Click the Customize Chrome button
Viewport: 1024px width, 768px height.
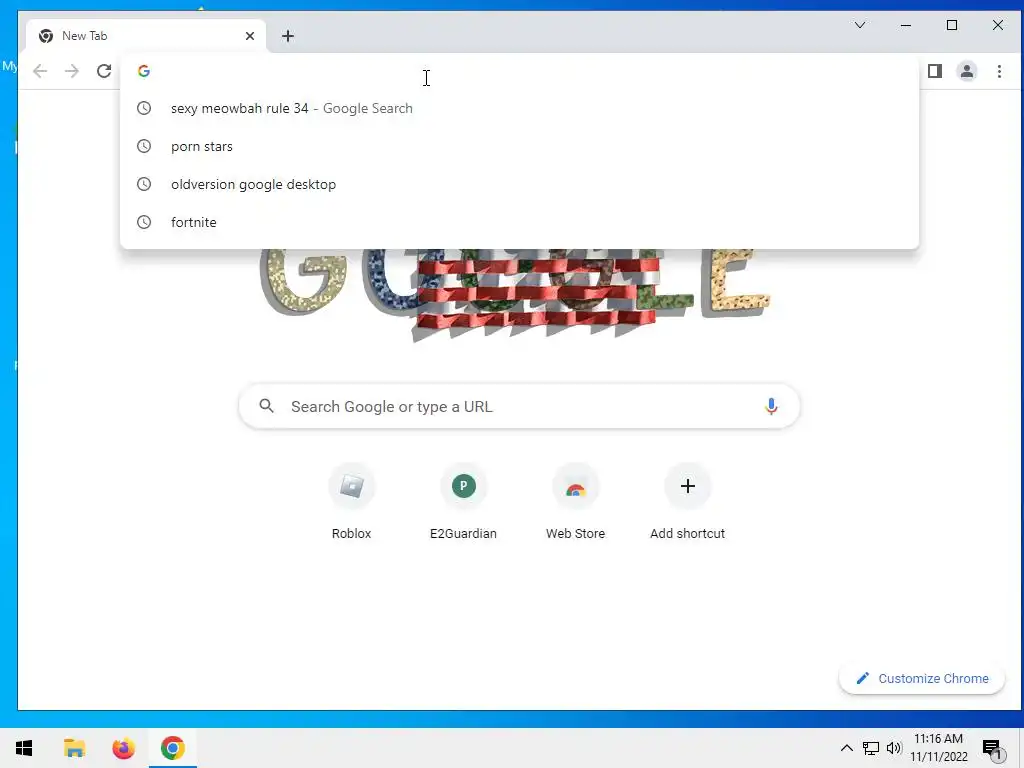(x=921, y=679)
